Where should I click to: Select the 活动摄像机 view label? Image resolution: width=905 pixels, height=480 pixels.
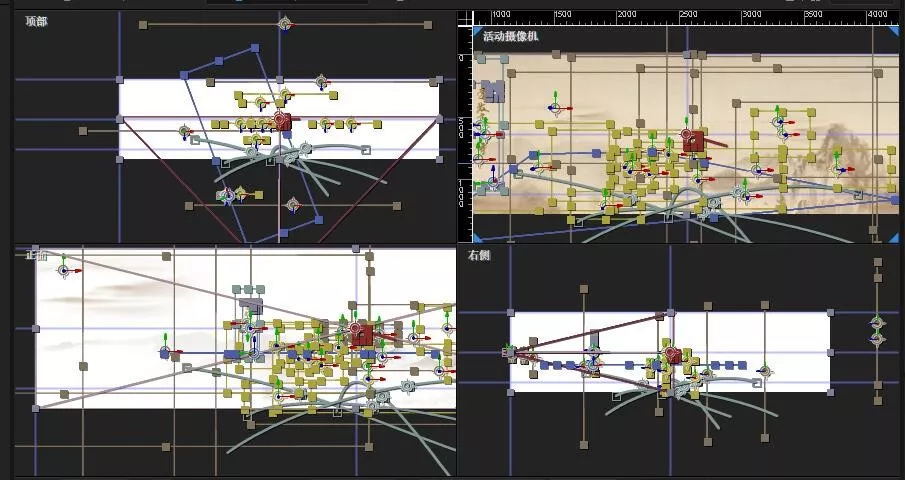(510, 36)
